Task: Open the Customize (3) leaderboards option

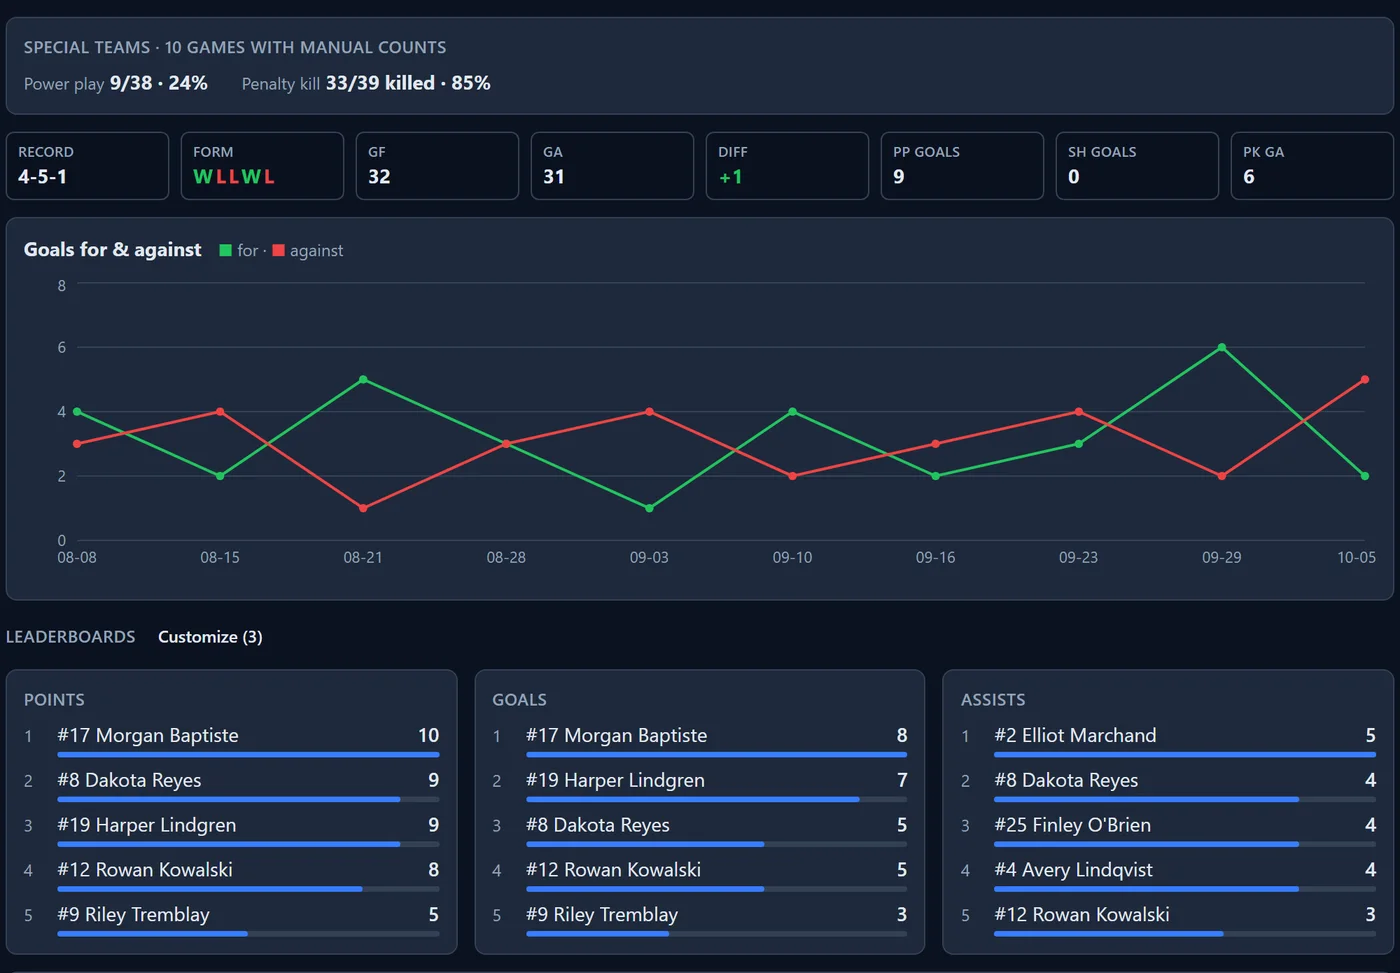Action: 210,637
